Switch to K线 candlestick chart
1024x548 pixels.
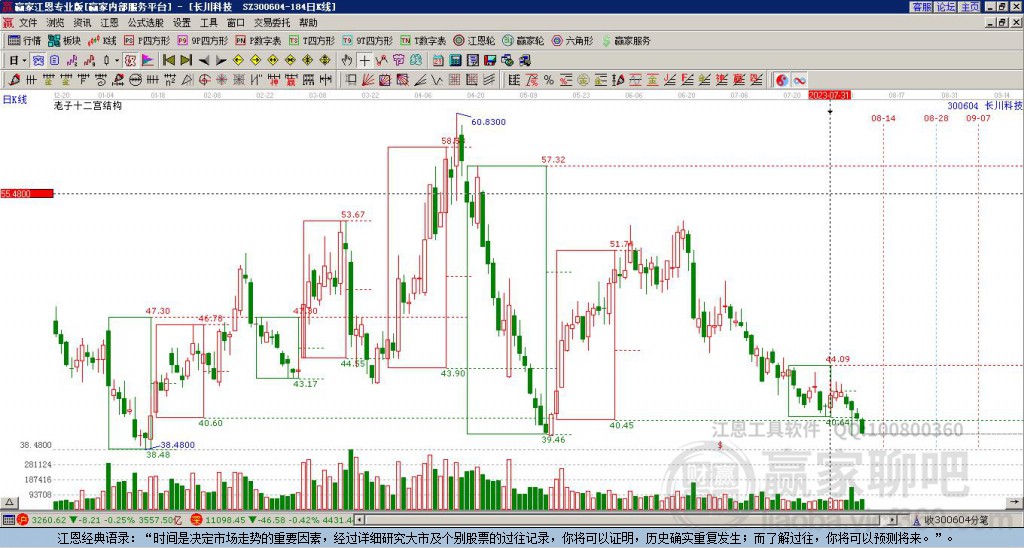coord(101,40)
